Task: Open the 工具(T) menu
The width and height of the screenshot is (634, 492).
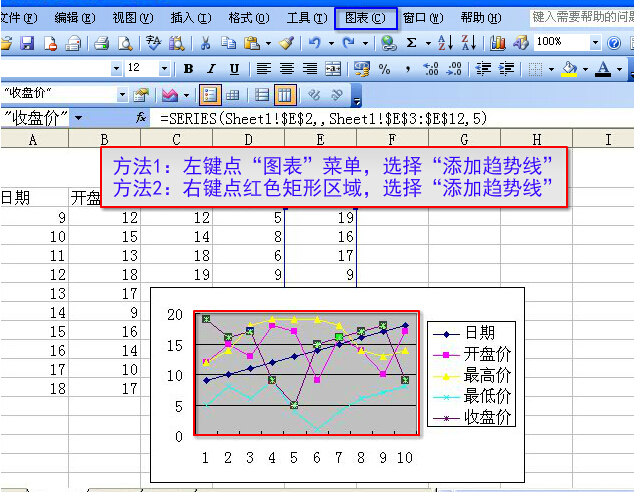Action: tap(307, 18)
